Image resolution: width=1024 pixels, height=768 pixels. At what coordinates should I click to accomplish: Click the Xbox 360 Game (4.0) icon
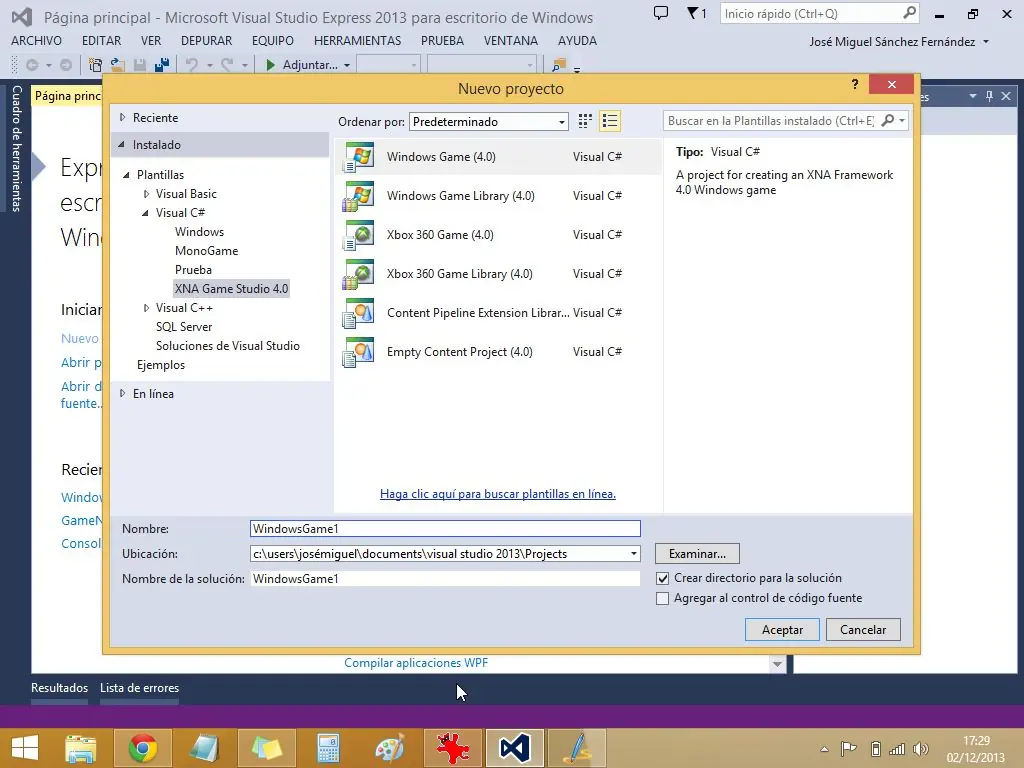[358, 235]
